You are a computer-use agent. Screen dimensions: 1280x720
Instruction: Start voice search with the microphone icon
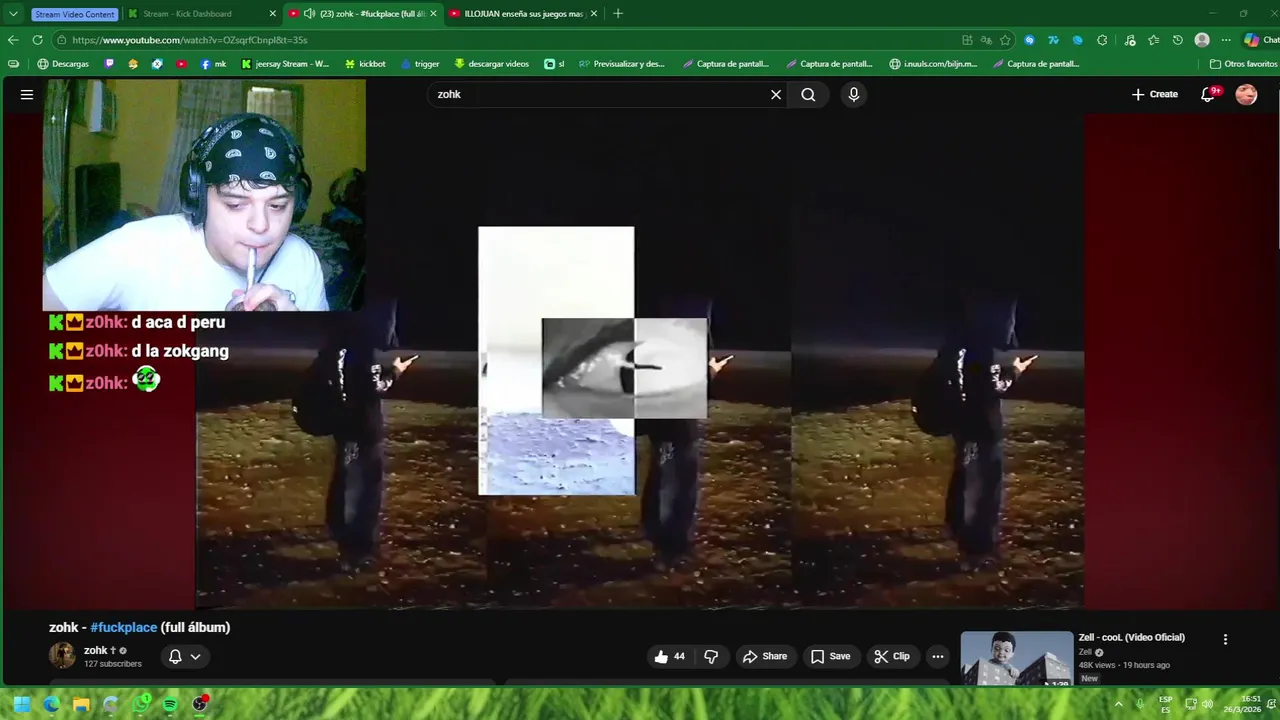(853, 94)
